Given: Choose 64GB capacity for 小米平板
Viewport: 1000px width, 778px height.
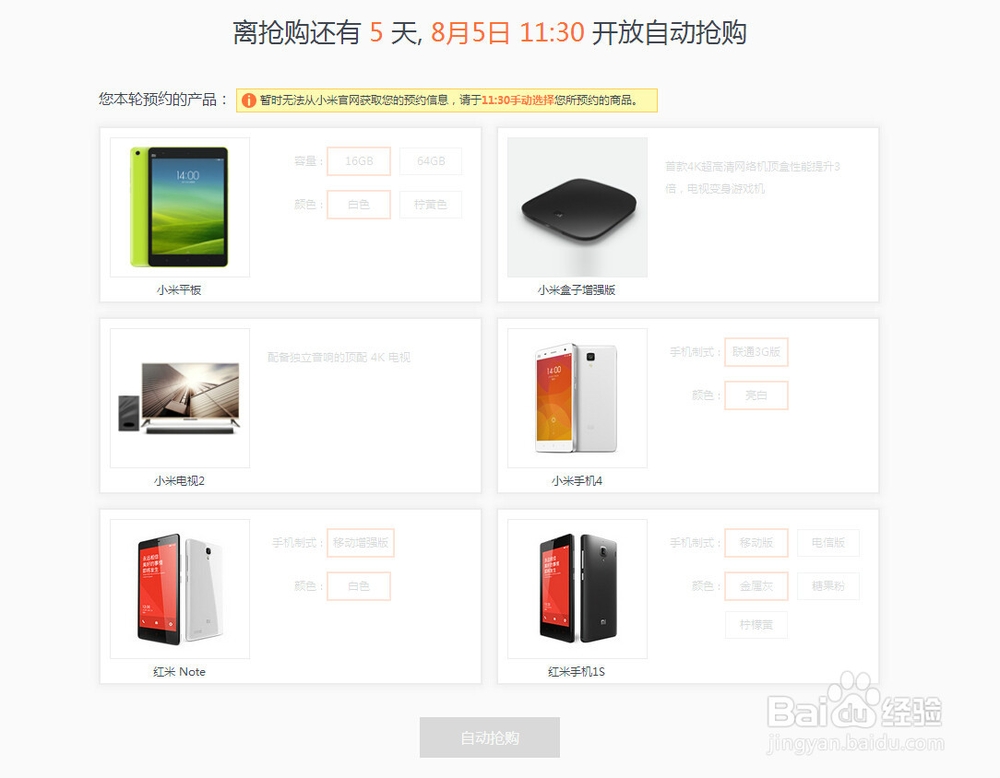Looking at the screenshot, I should tap(430, 161).
